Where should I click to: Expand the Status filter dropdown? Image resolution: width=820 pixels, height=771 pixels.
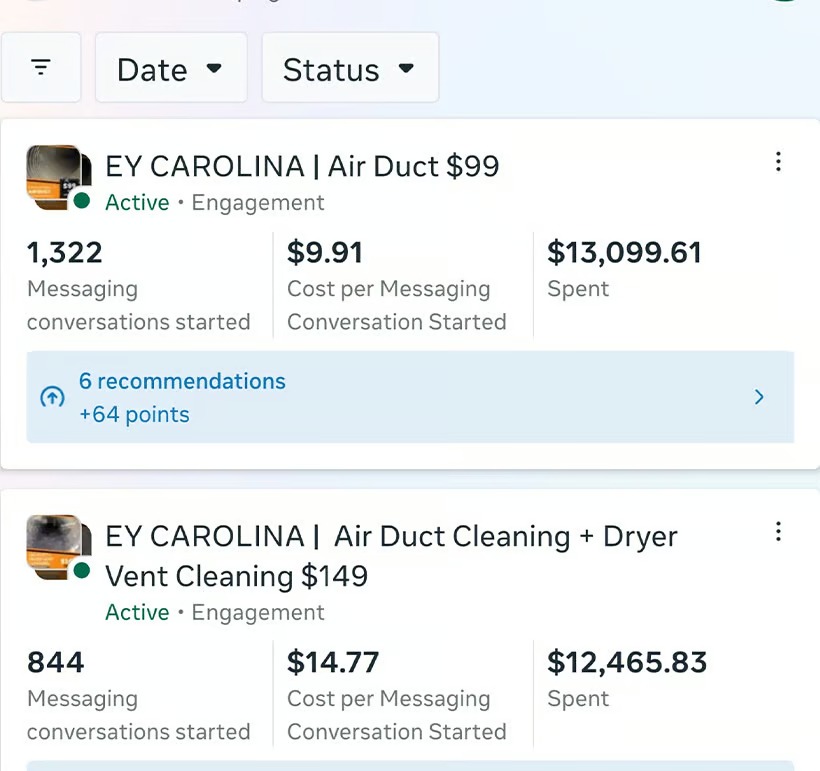(349, 69)
